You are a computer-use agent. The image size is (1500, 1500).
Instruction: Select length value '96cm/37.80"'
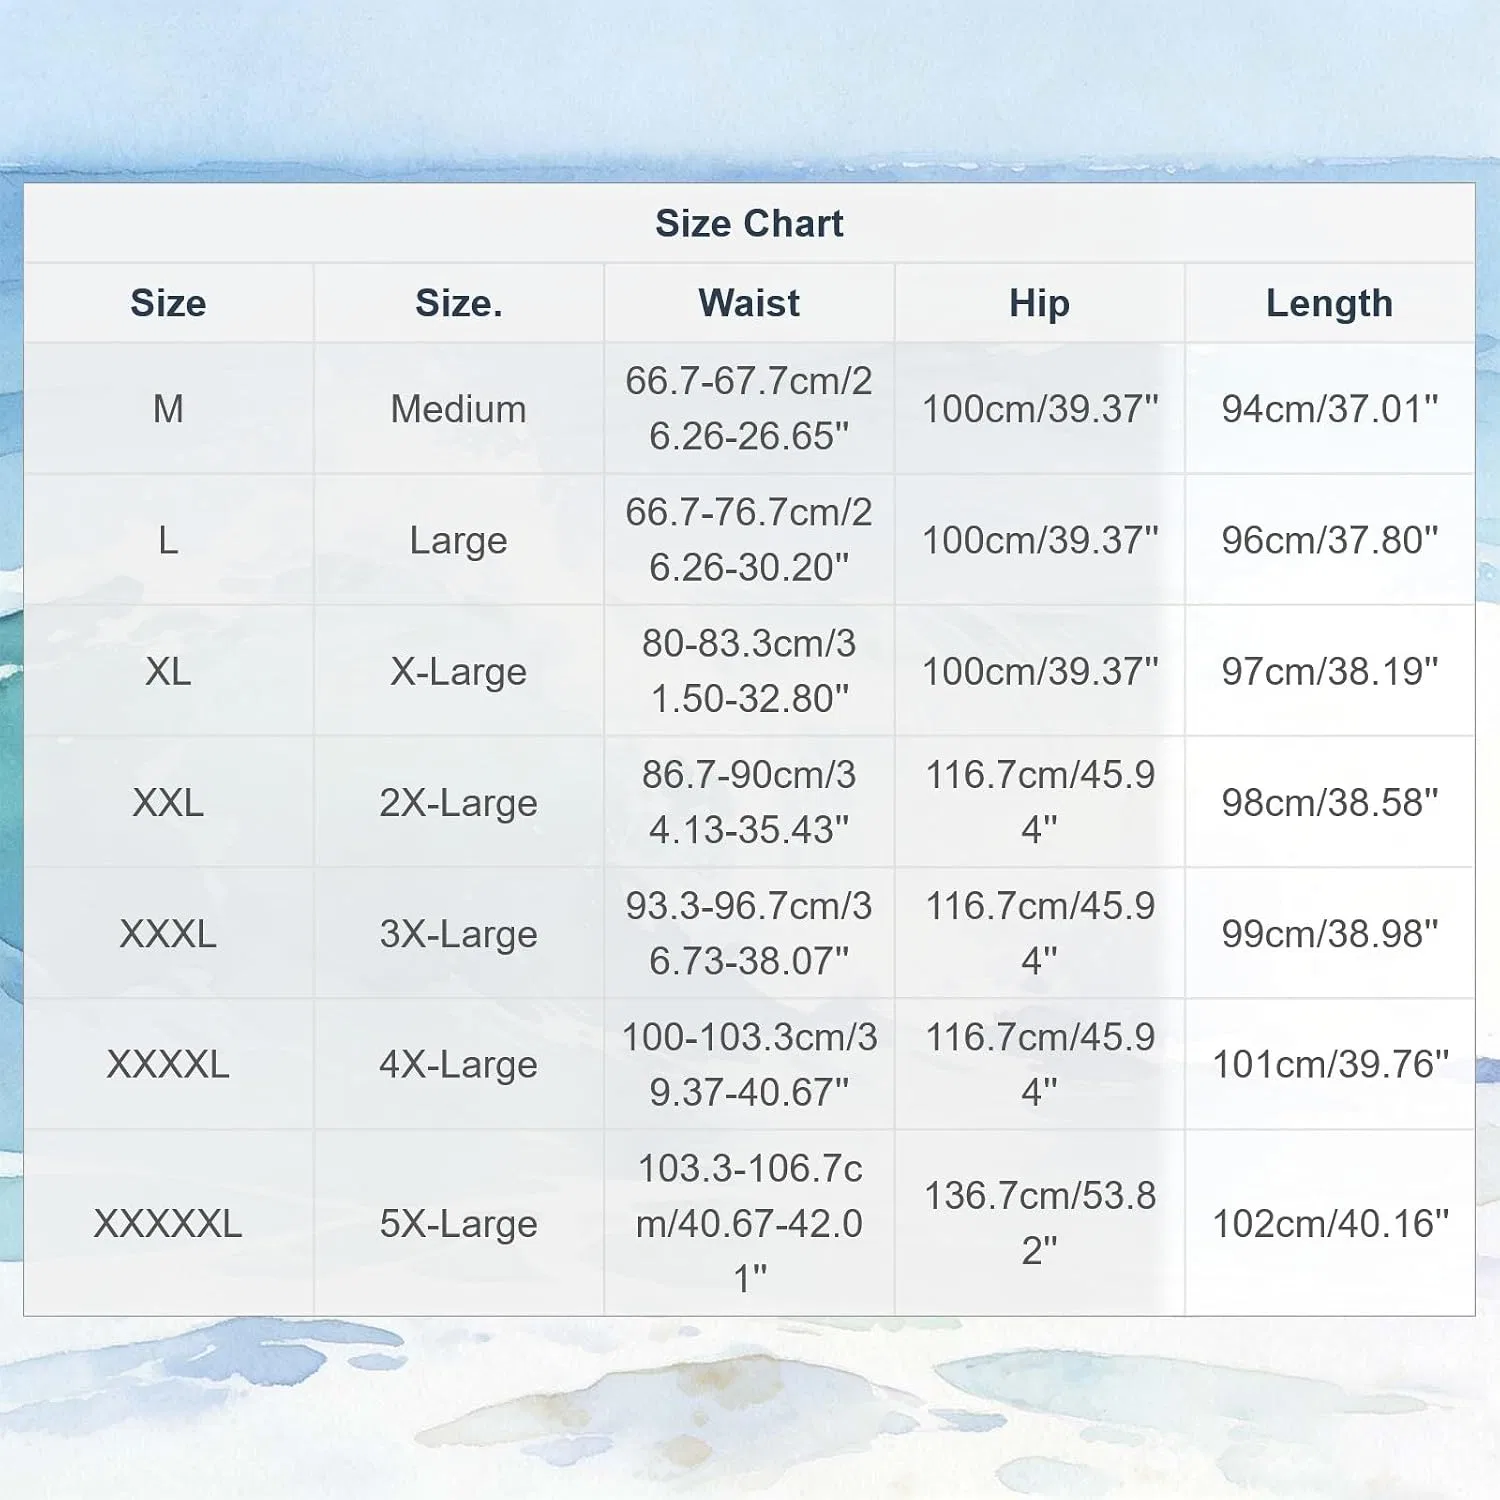tap(1329, 540)
